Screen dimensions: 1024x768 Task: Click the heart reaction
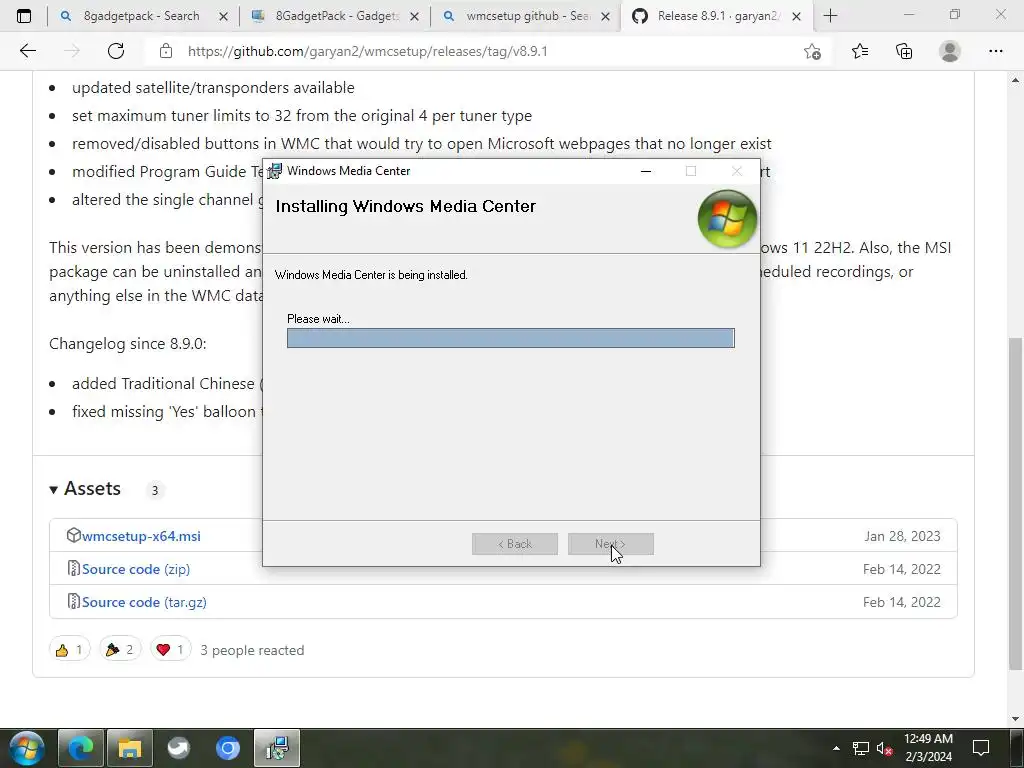point(170,650)
